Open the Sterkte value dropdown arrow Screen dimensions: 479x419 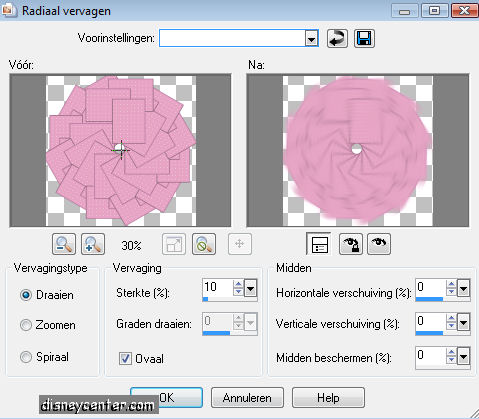pos(251,288)
